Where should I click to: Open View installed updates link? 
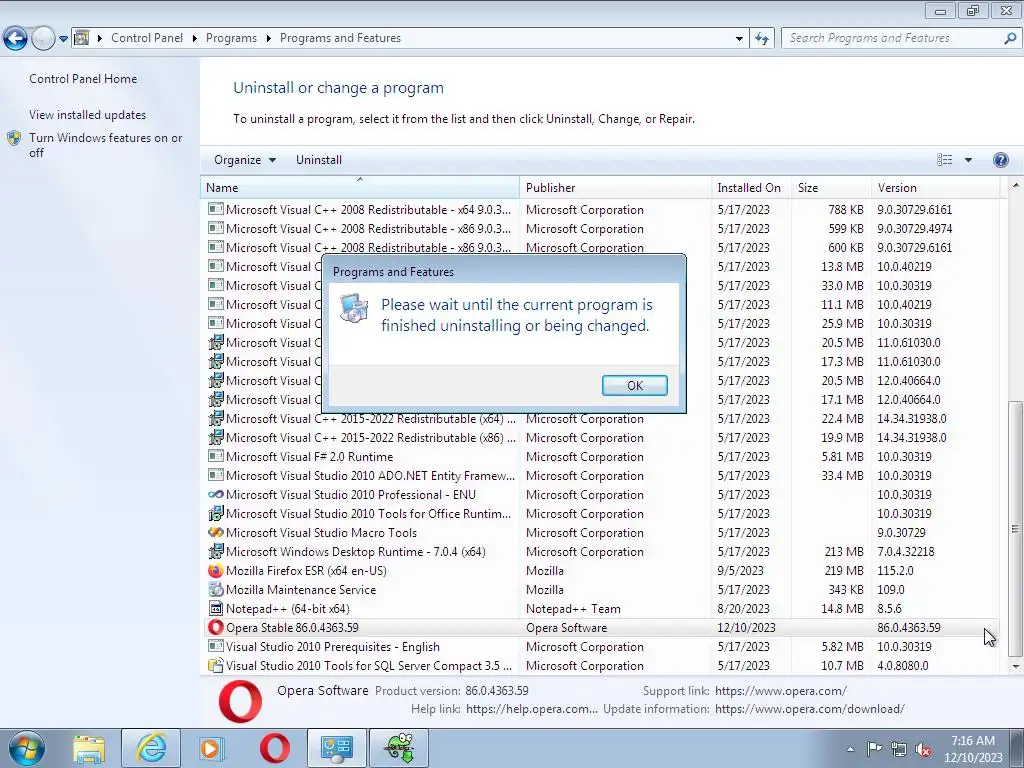point(88,114)
